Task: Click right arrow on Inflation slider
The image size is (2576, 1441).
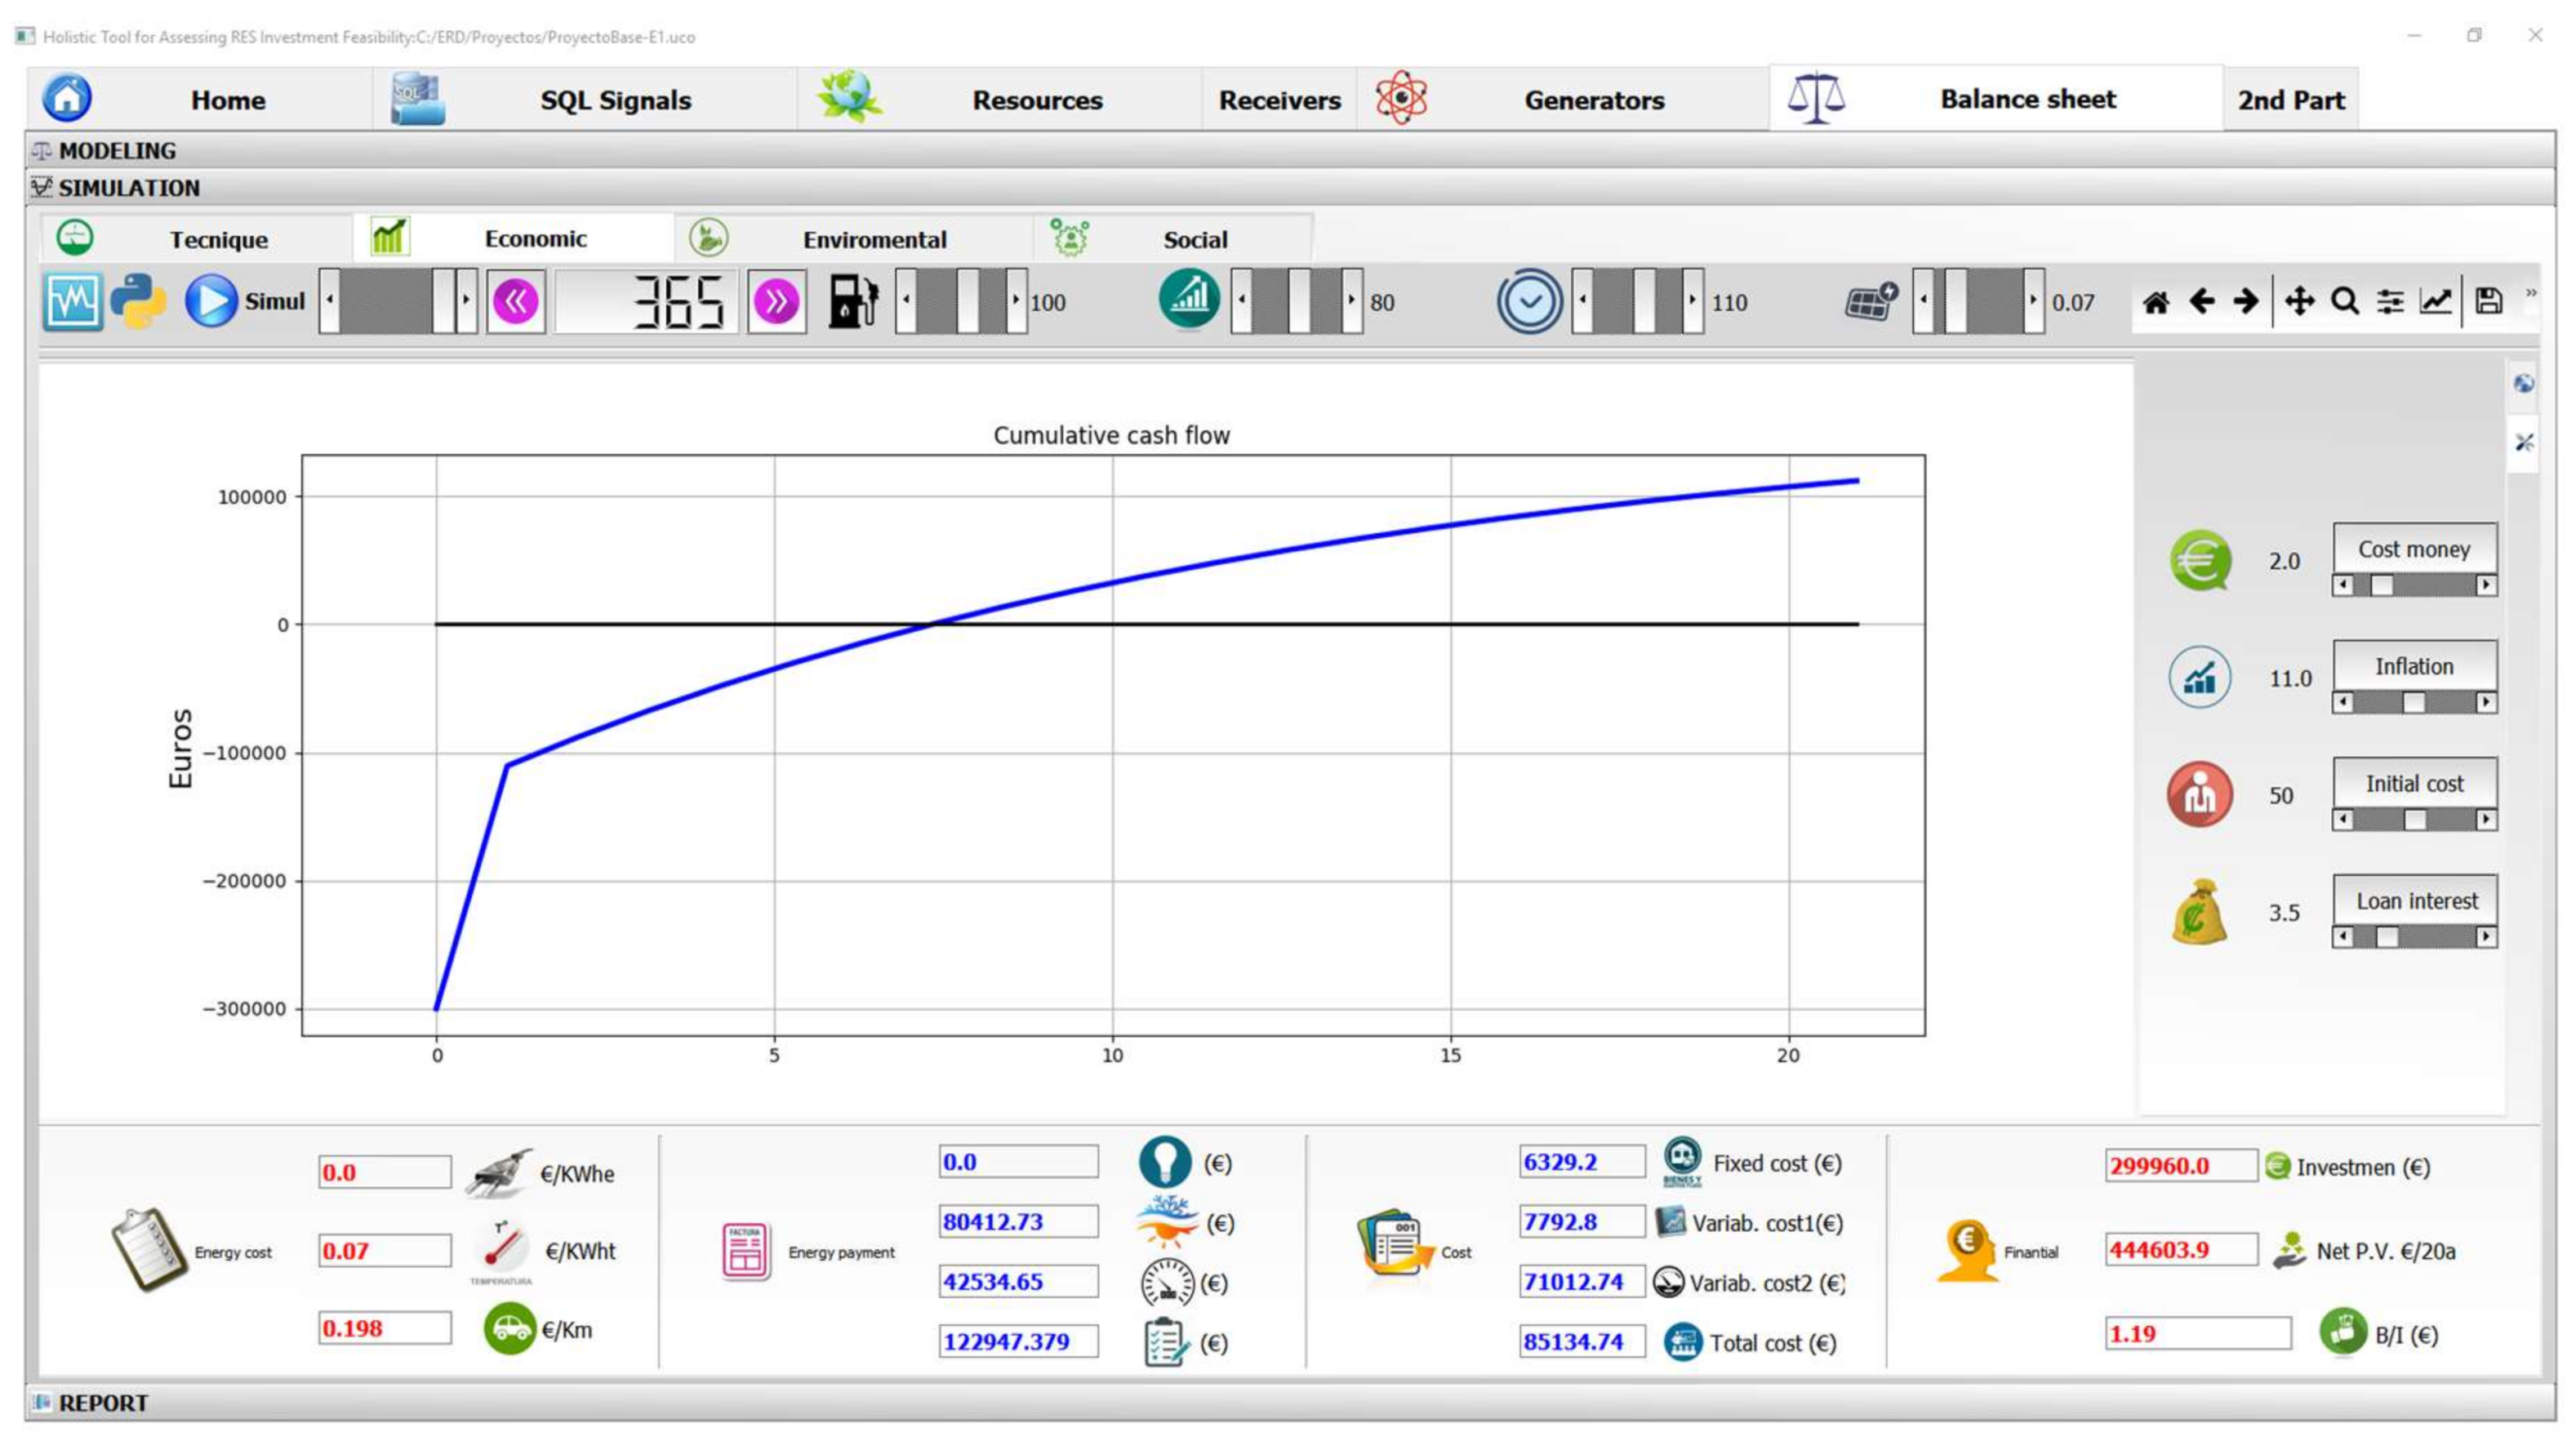Action: coord(2485,703)
